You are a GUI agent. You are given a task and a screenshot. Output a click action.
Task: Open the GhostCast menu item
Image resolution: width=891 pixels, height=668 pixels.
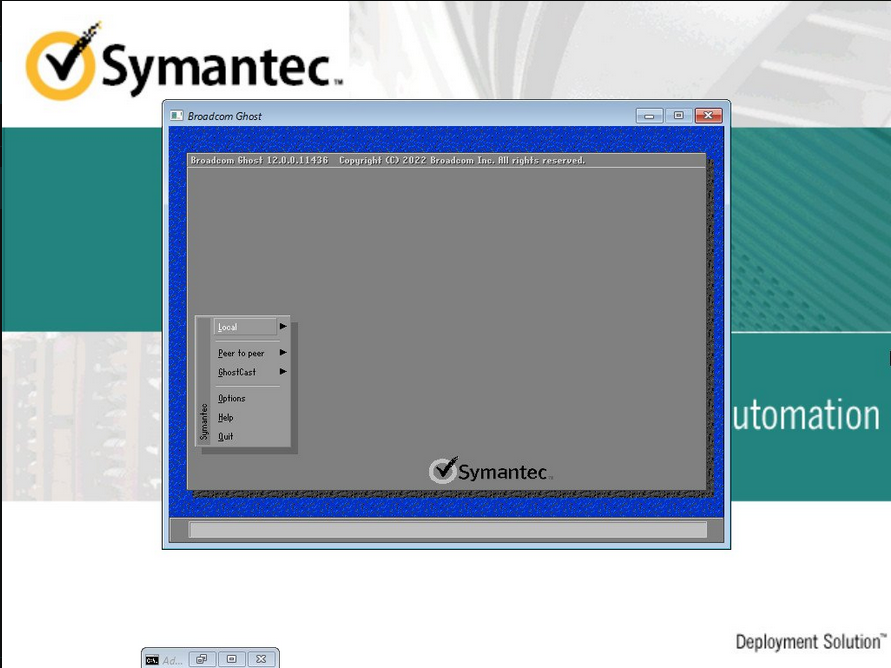pyautogui.click(x=237, y=372)
